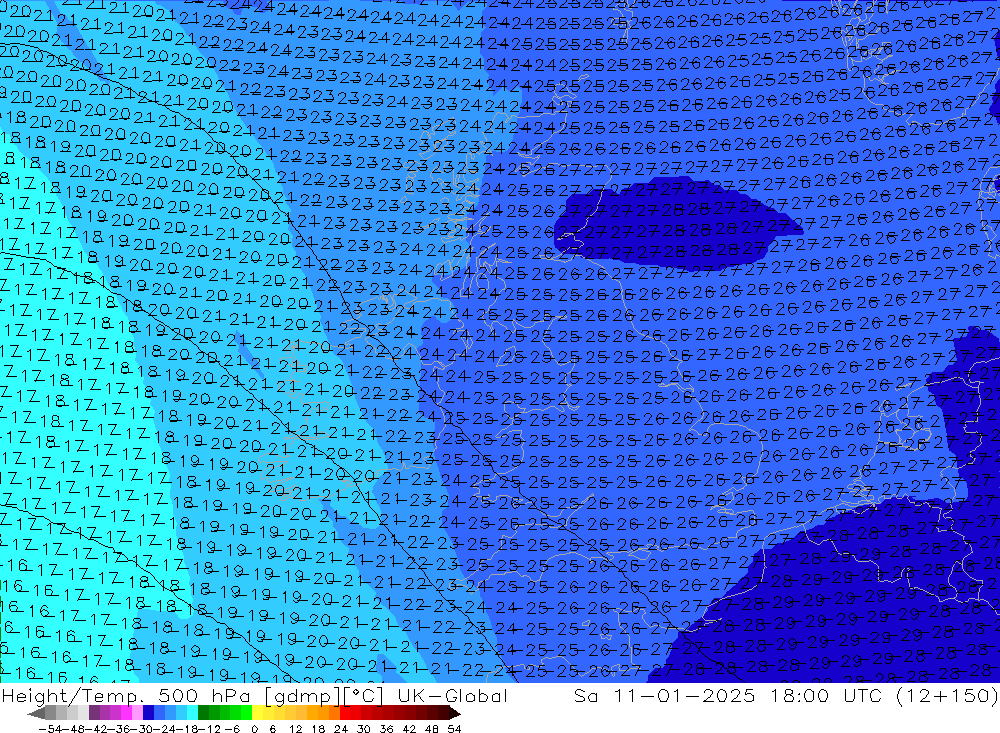Screen dimensions: 1000x733
Task: Click the "[°C]" unit label
Action: click(x=363, y=697)
